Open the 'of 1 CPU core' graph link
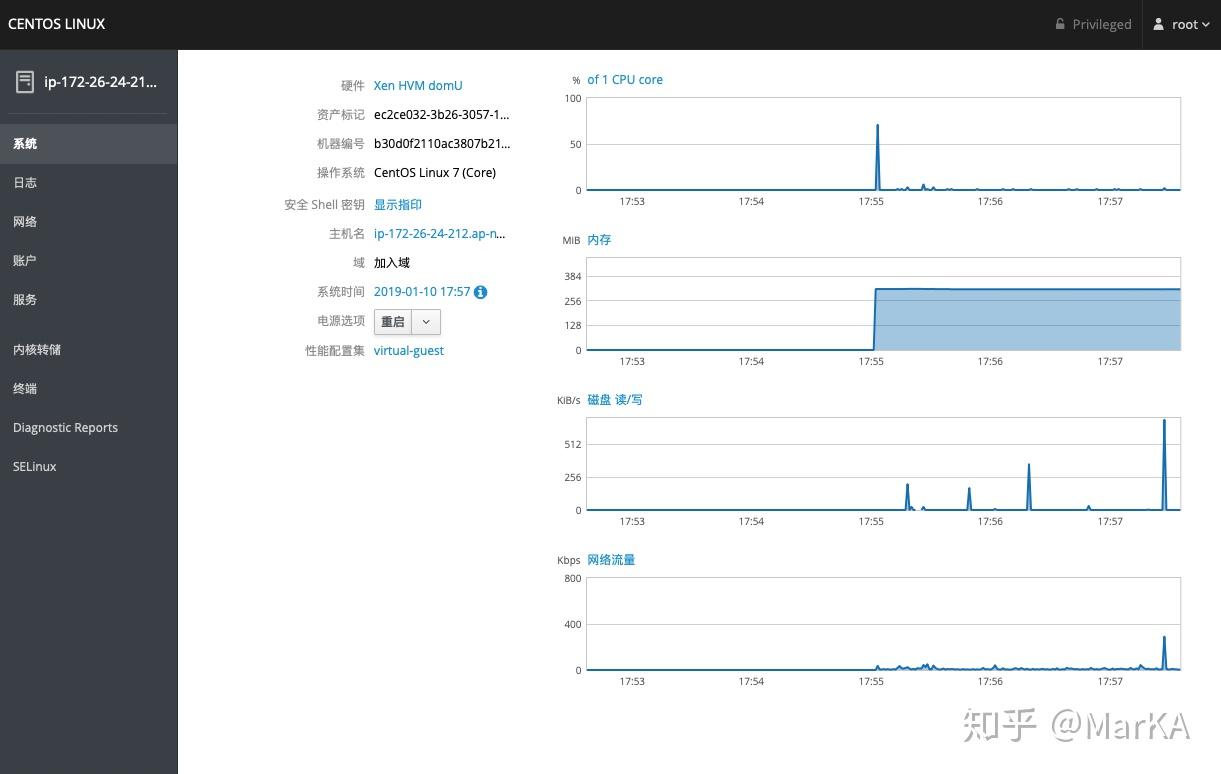Viewport: 1221px width, 774px height. coord(625,80)
